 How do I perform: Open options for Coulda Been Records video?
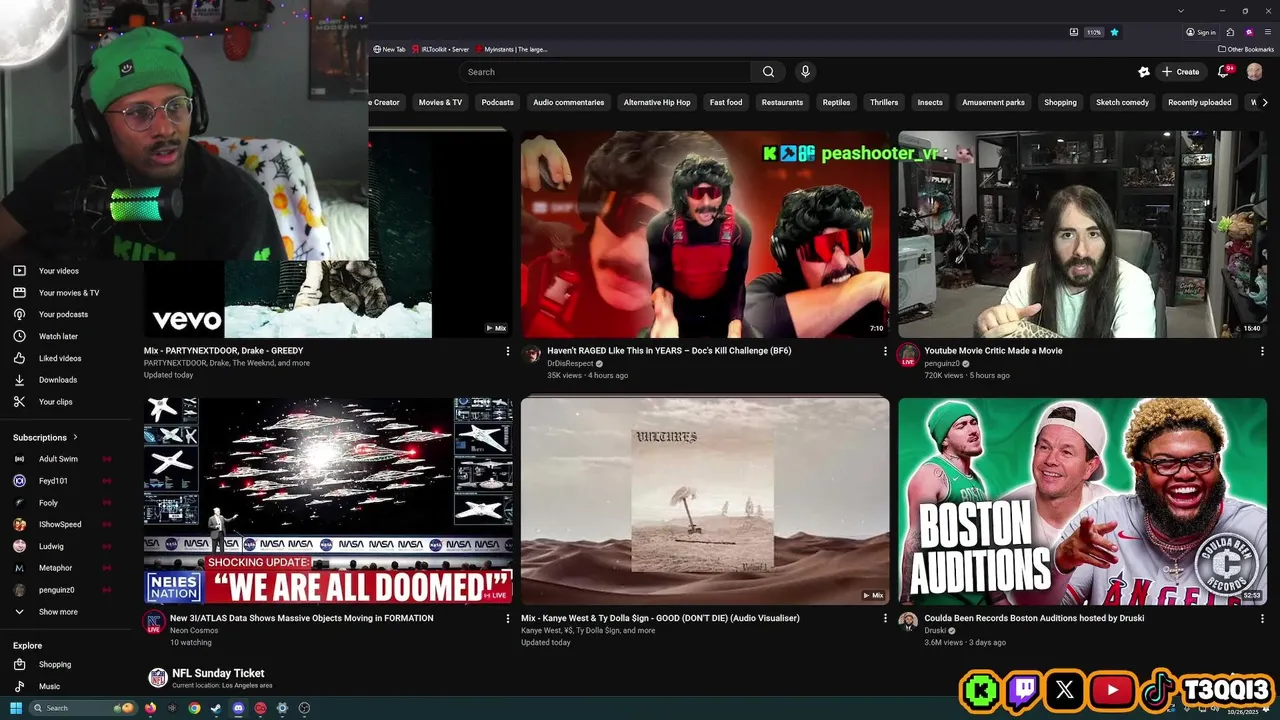1262,619
